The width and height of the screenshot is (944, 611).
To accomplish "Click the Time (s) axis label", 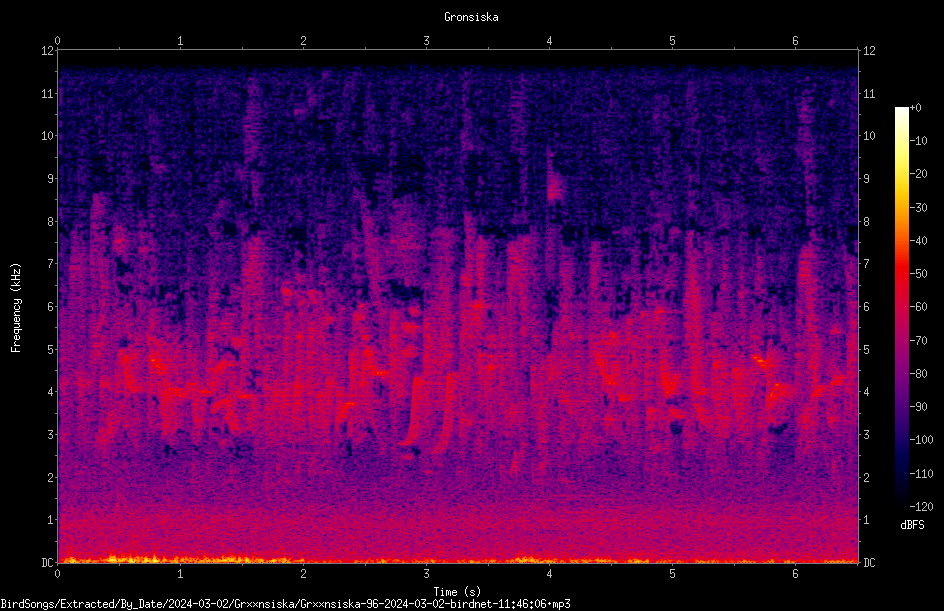I will (x=457, y=592).
